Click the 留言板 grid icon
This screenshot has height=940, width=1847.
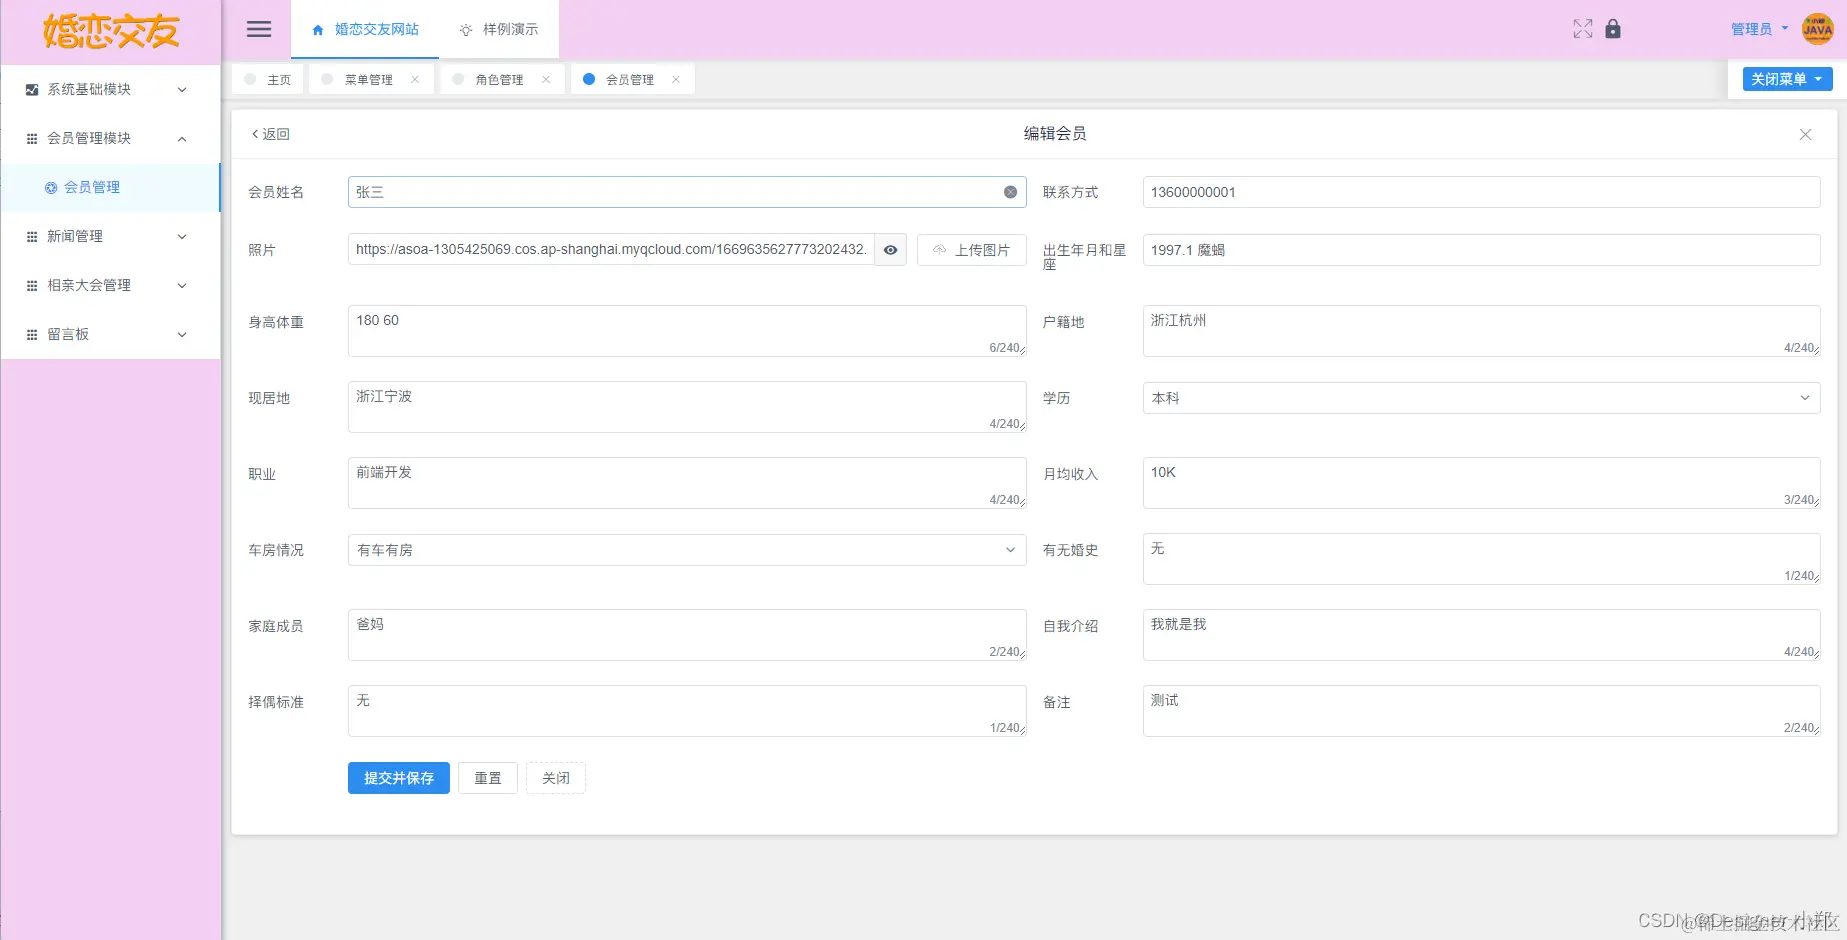pos(32,335)
